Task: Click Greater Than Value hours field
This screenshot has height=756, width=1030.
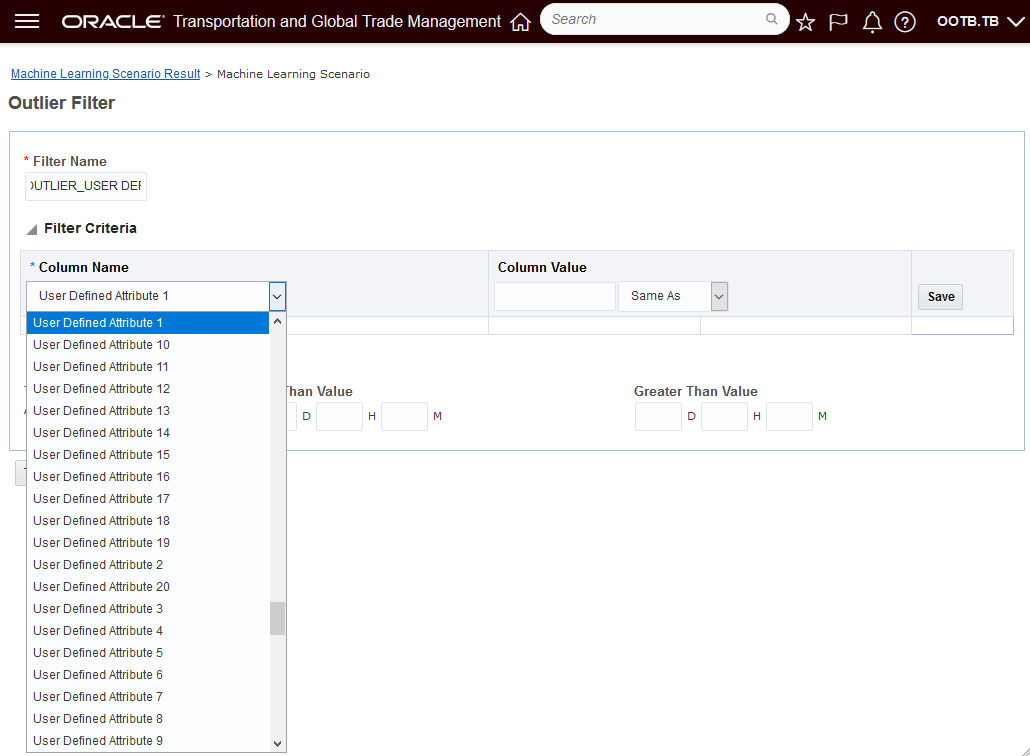Action: point(724,416)
